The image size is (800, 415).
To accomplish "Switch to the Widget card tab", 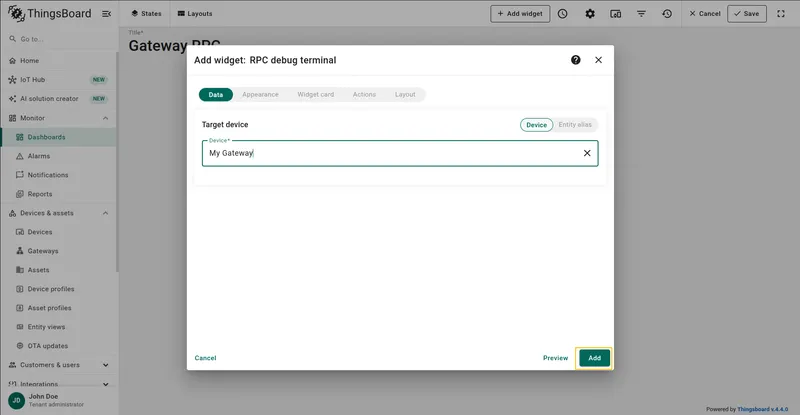I will coord(315,94).
